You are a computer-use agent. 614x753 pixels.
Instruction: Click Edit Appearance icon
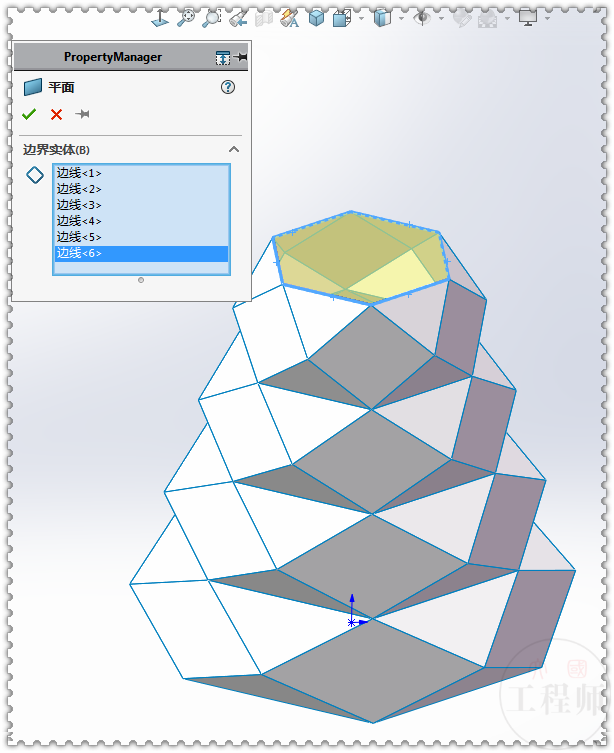tap(462, 18)
